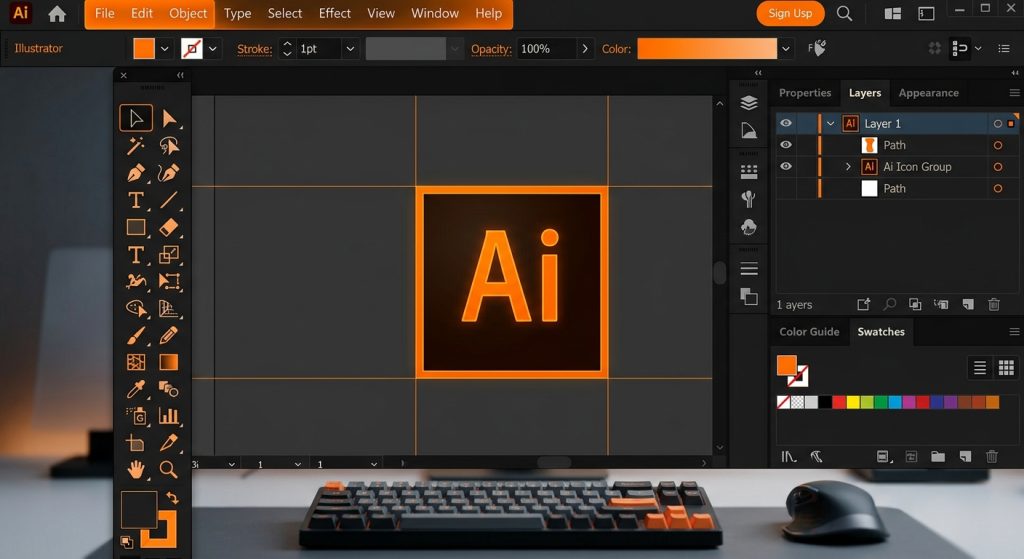Select the yellow swatch in Swatches
This screenshot has height=559, width=1024.
point(853,402)
